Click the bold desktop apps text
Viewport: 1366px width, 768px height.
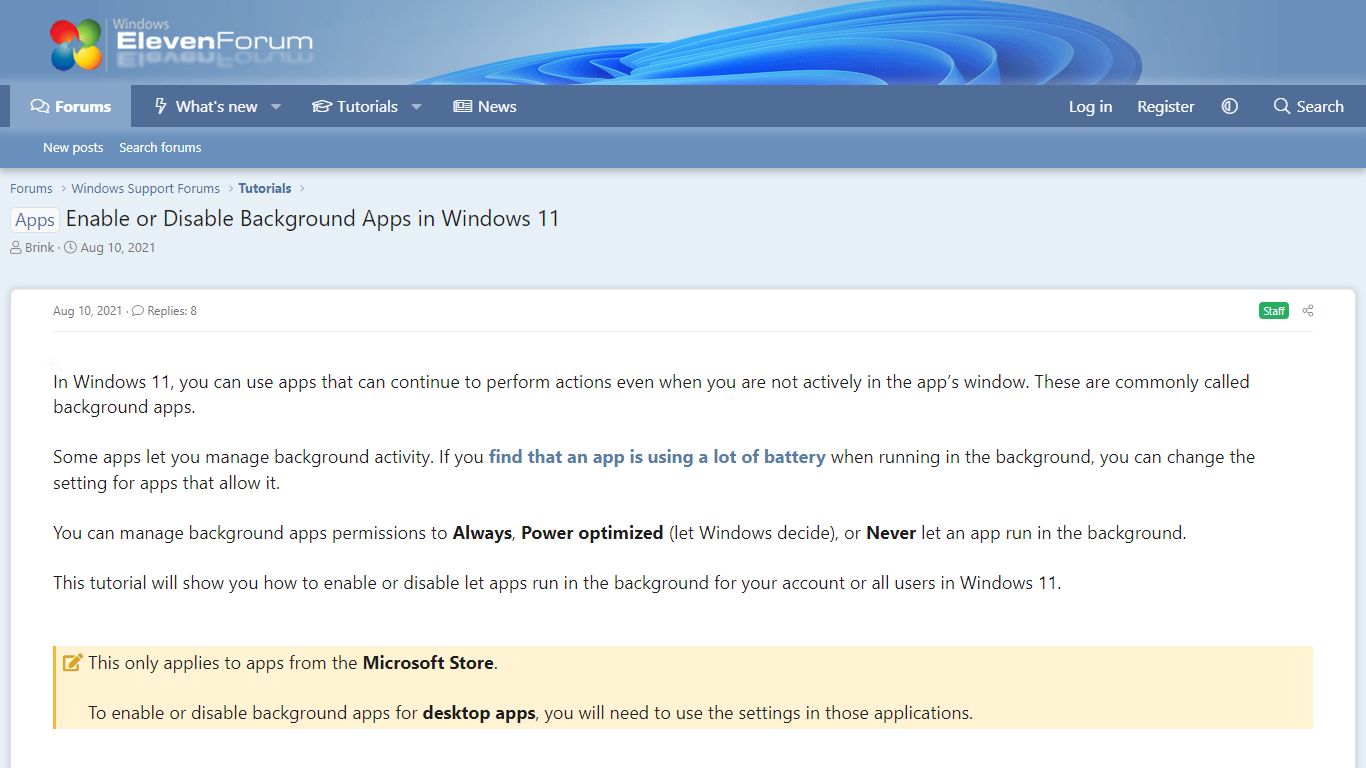479,713
